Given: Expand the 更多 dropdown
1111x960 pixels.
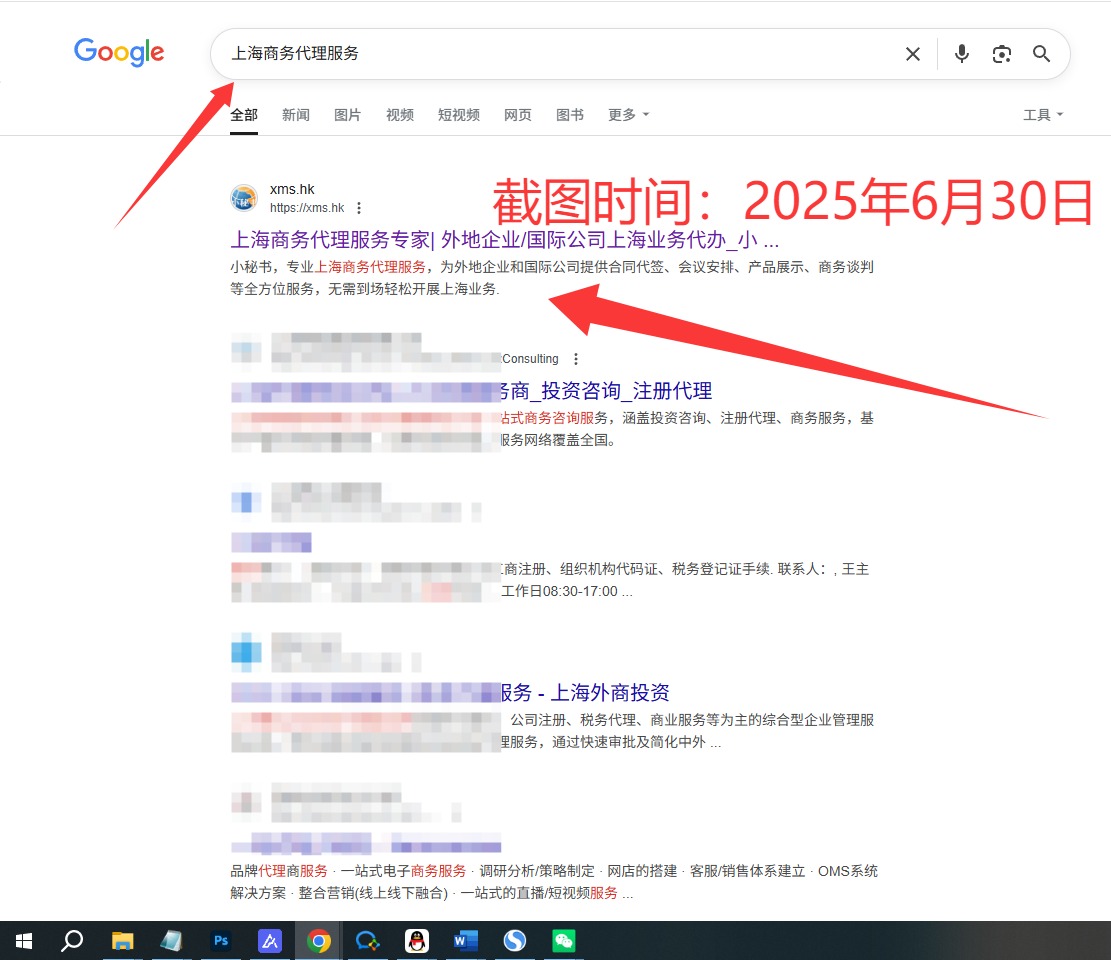Looking at the screenshot, I should coord(628,115).
